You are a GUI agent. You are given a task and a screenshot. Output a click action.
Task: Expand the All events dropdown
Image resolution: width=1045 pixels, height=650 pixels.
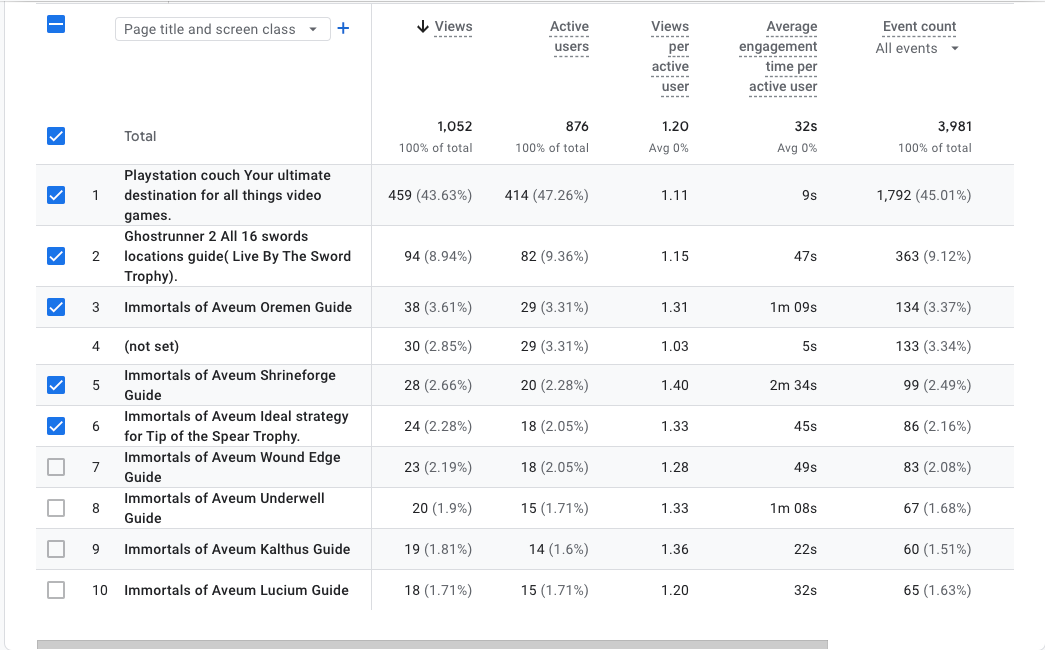point(916,48)
